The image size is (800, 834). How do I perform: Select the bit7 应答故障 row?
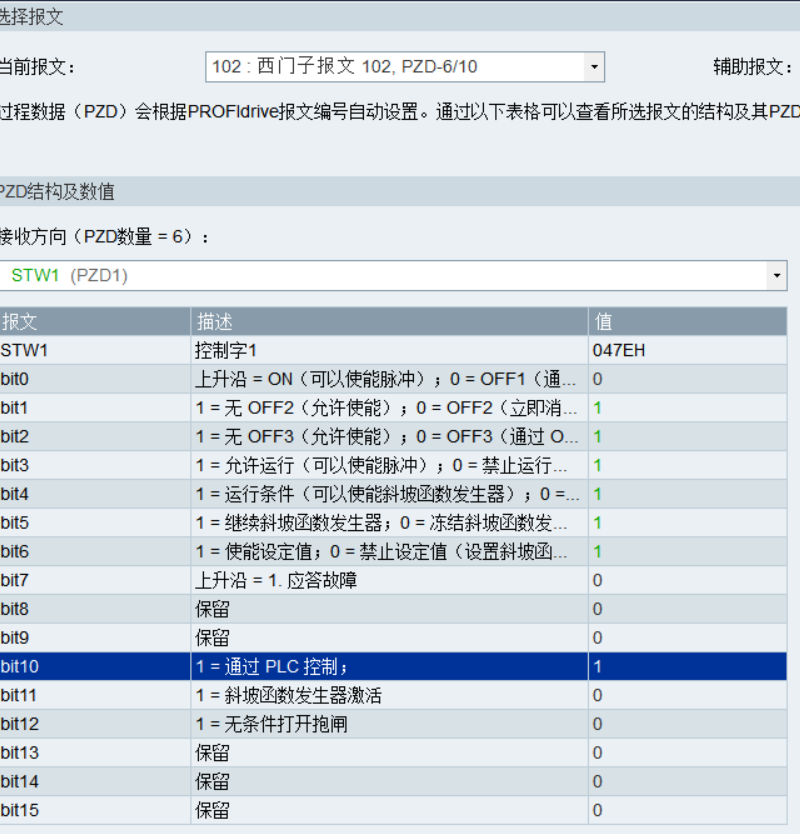tap(388, 580)
